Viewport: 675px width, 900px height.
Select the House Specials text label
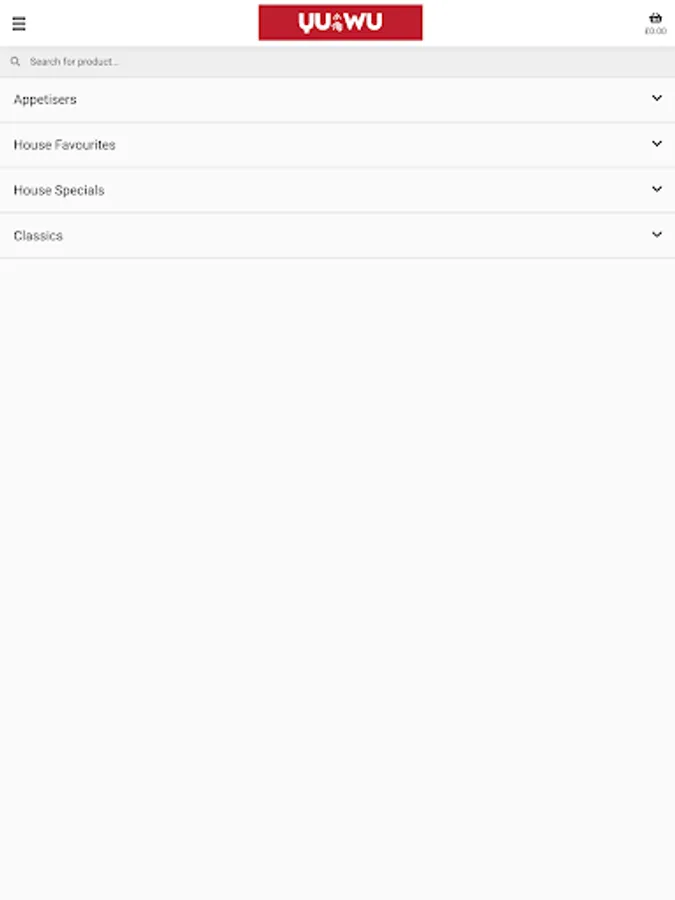tap(59, 190)
